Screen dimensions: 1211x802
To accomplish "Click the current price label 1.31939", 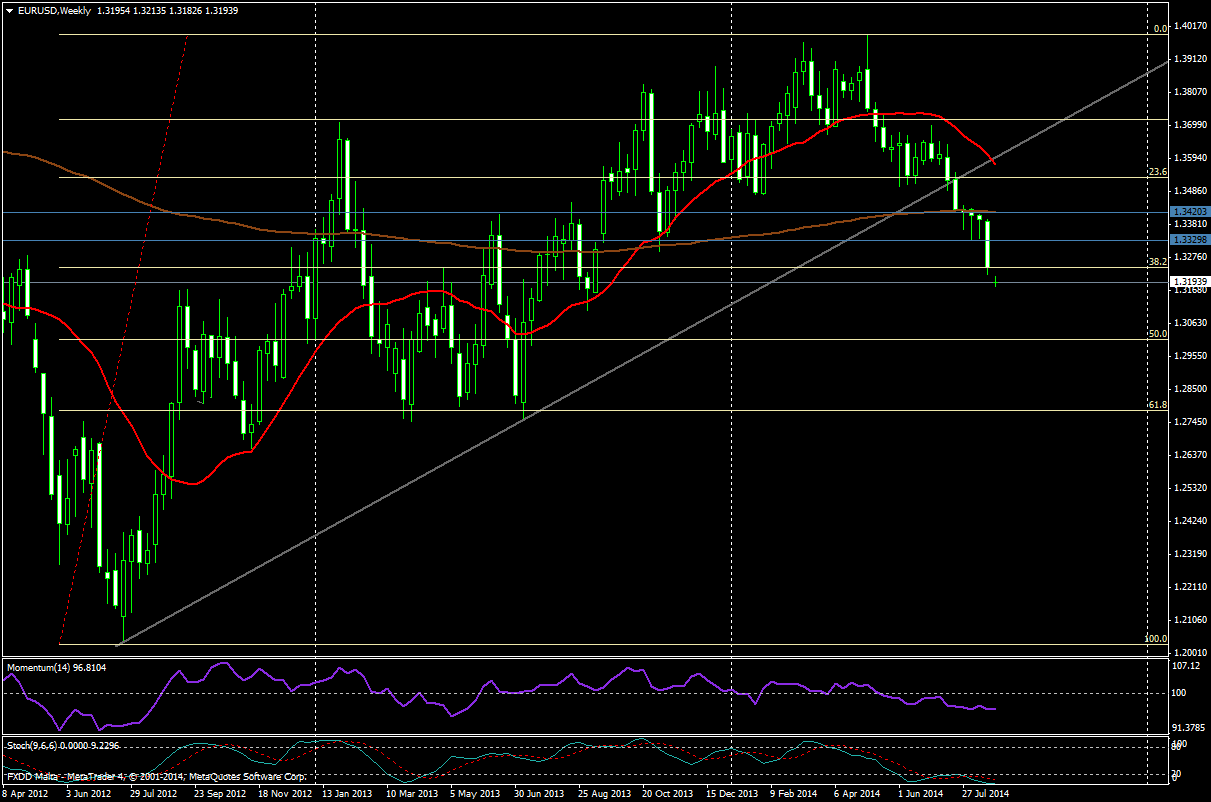I will click(1188, 282).
